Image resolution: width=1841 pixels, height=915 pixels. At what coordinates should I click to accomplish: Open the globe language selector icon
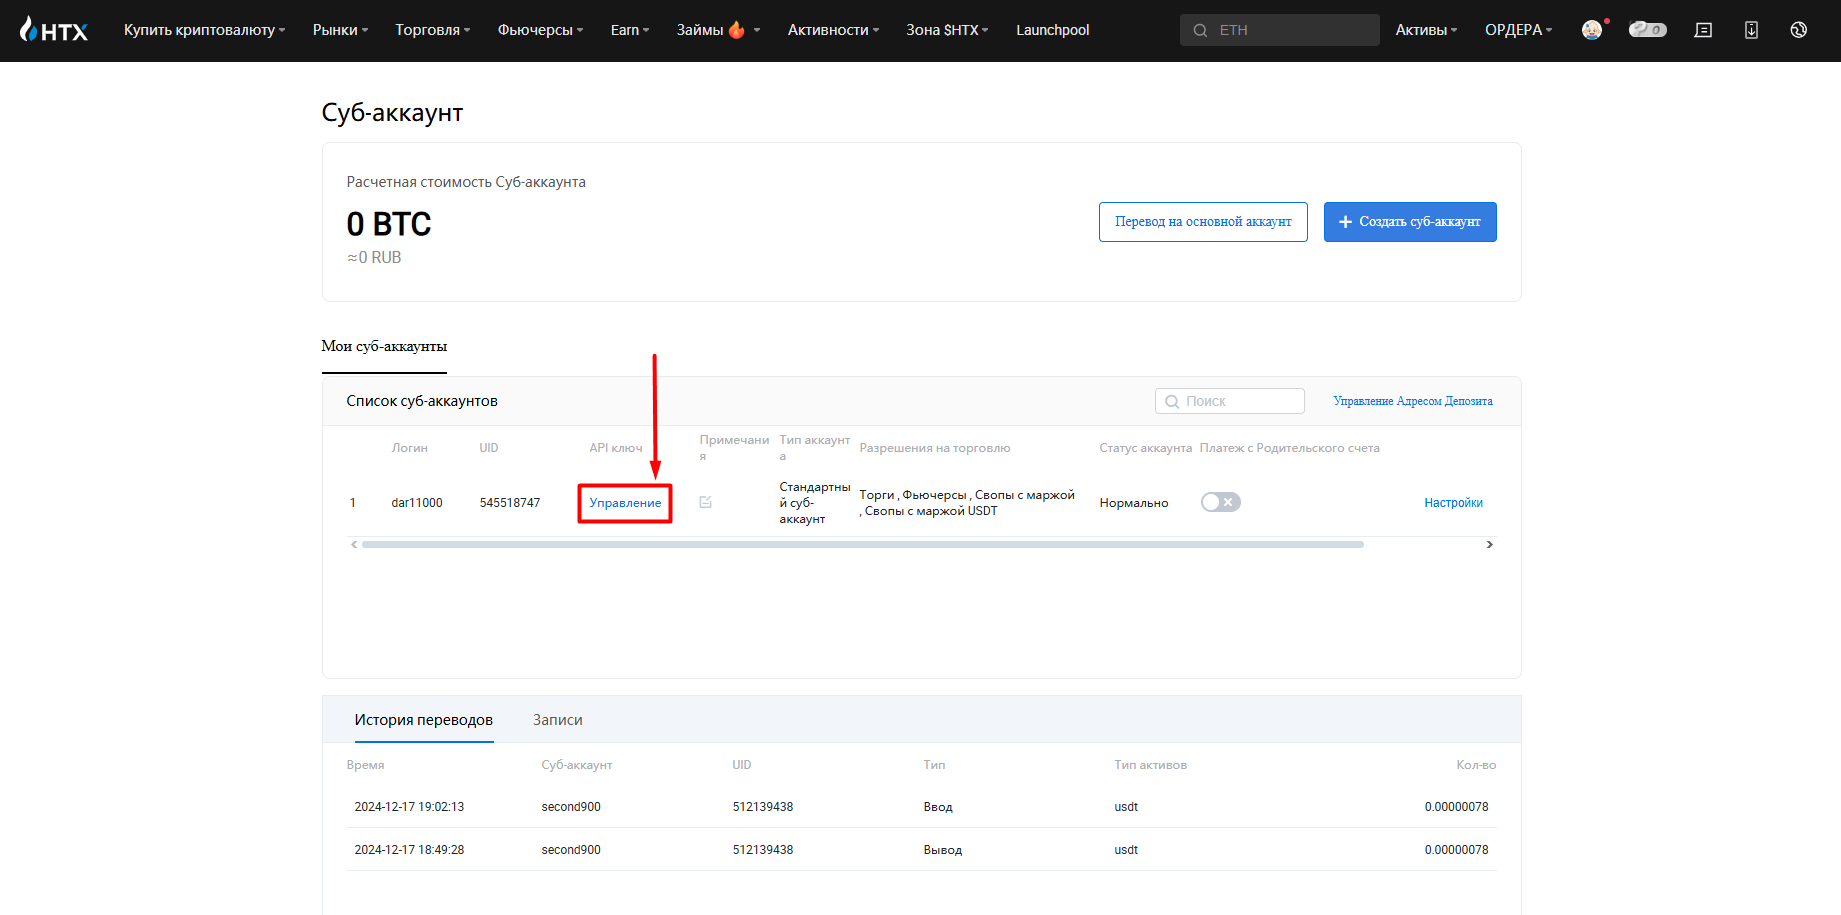[1798, 30]
